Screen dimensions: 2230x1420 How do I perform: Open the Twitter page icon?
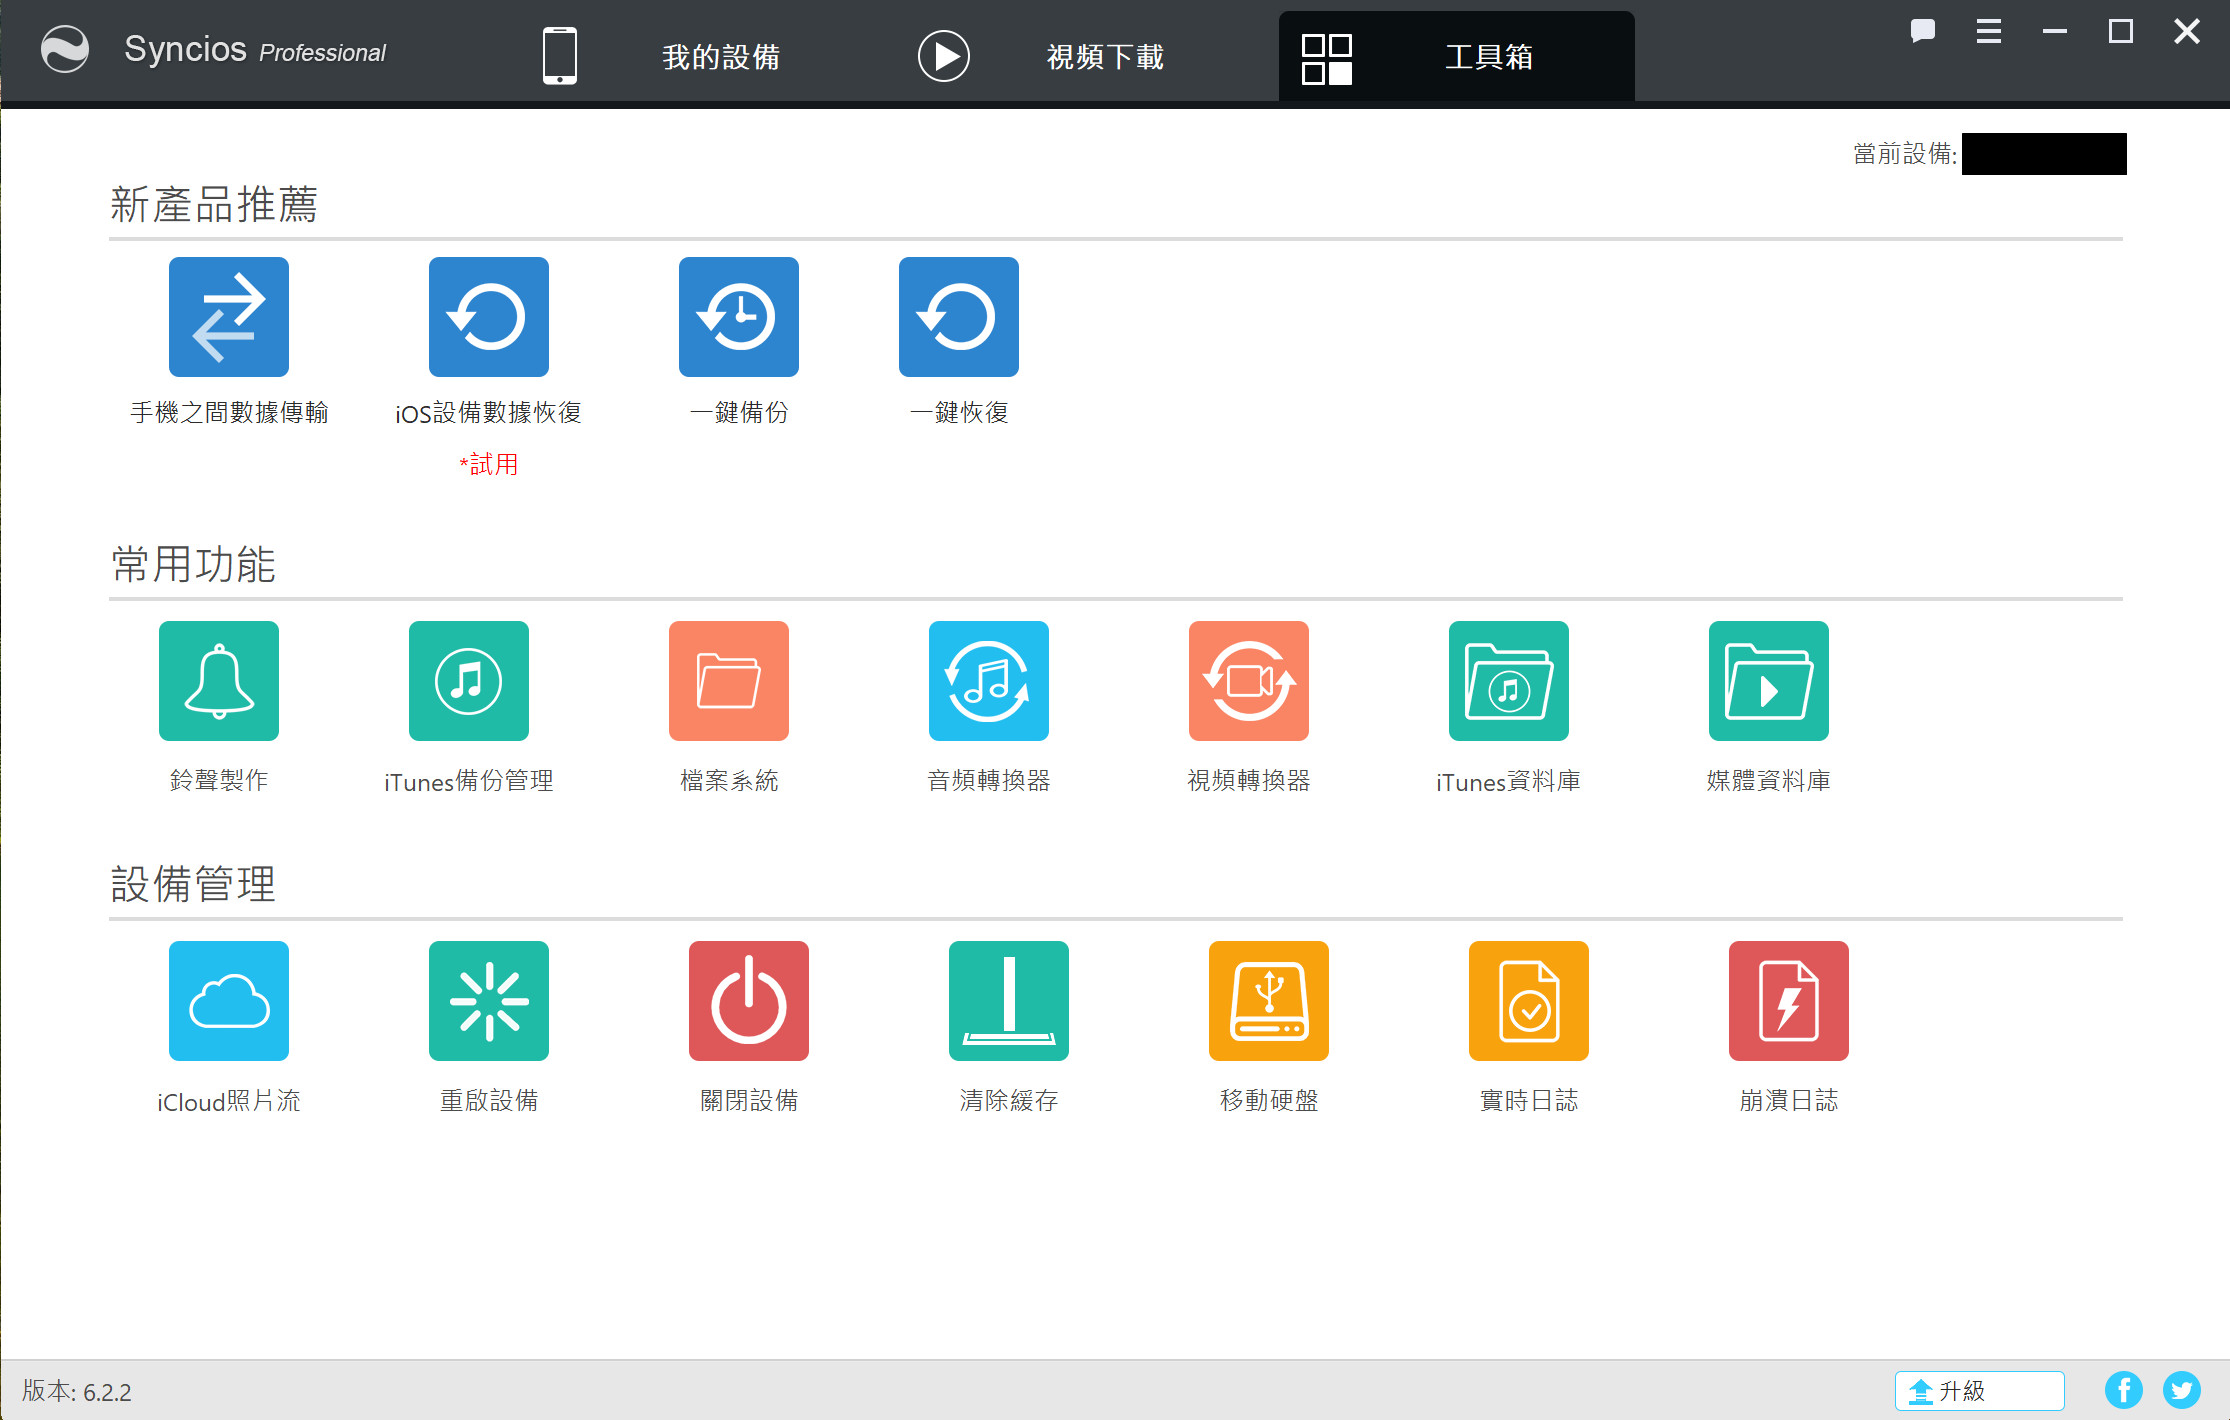pyautogui.click(x=2181, y=1390)
